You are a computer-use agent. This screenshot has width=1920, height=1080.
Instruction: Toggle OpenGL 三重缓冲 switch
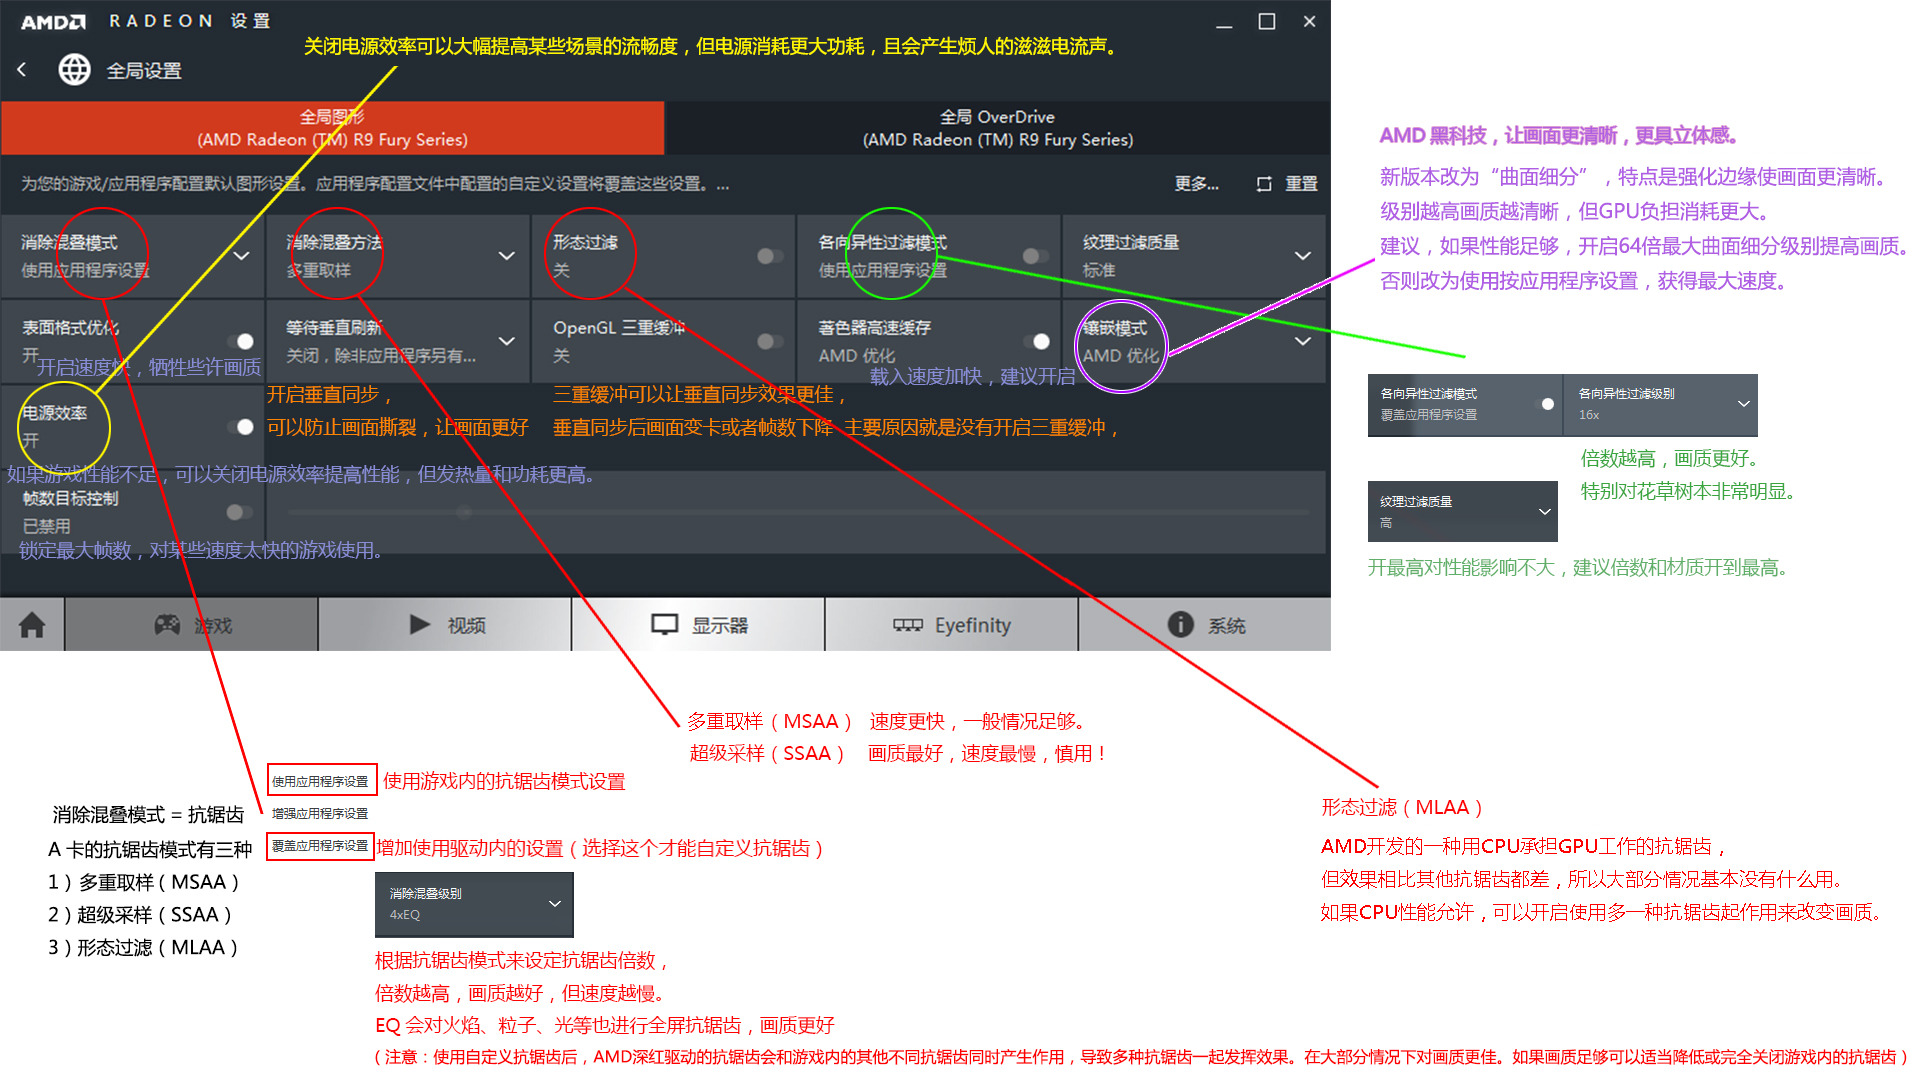coord(769,341)
